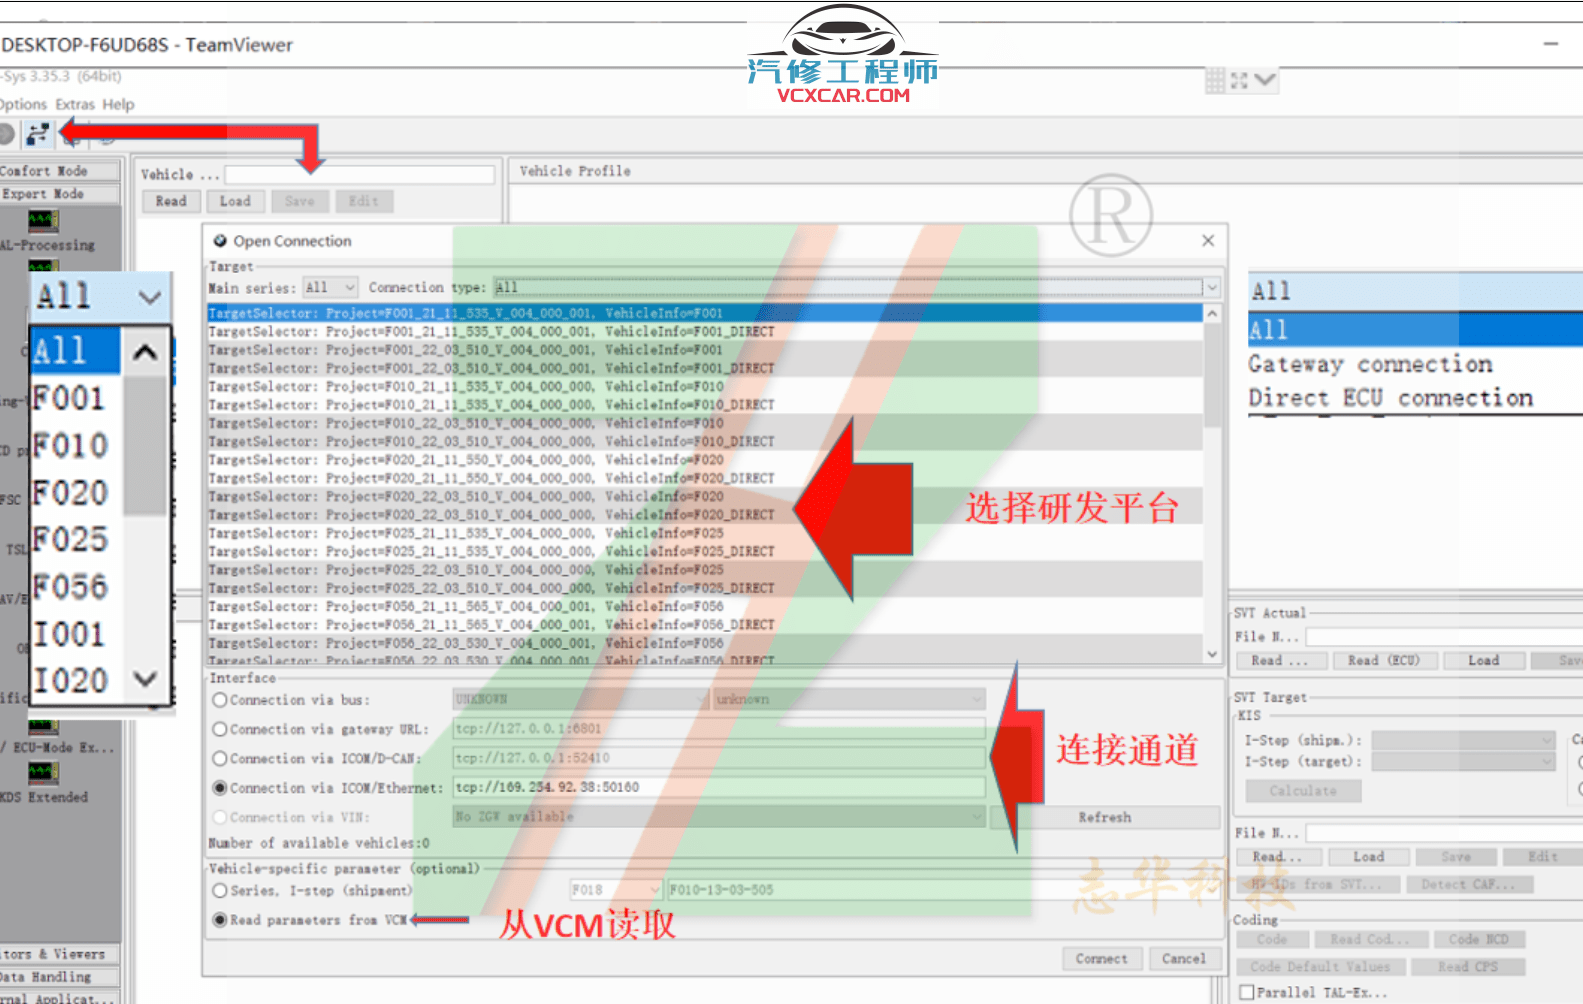Click the series list scroll-down arrow
Screen dimensions: 1583x1004
146,680
